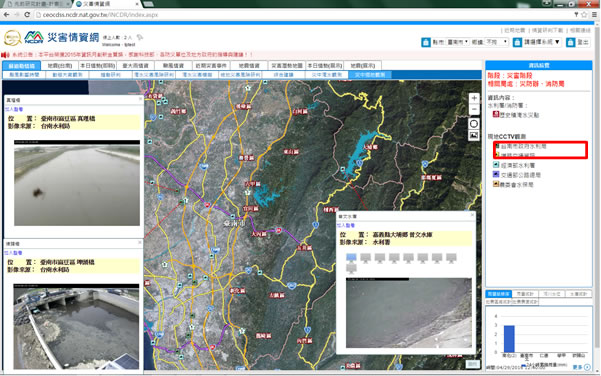Select the third camera icon in the 曾文水庫 popup
The height and width of the screenshot is (376, 601).
pyautogui.click(x=380, y=258)
